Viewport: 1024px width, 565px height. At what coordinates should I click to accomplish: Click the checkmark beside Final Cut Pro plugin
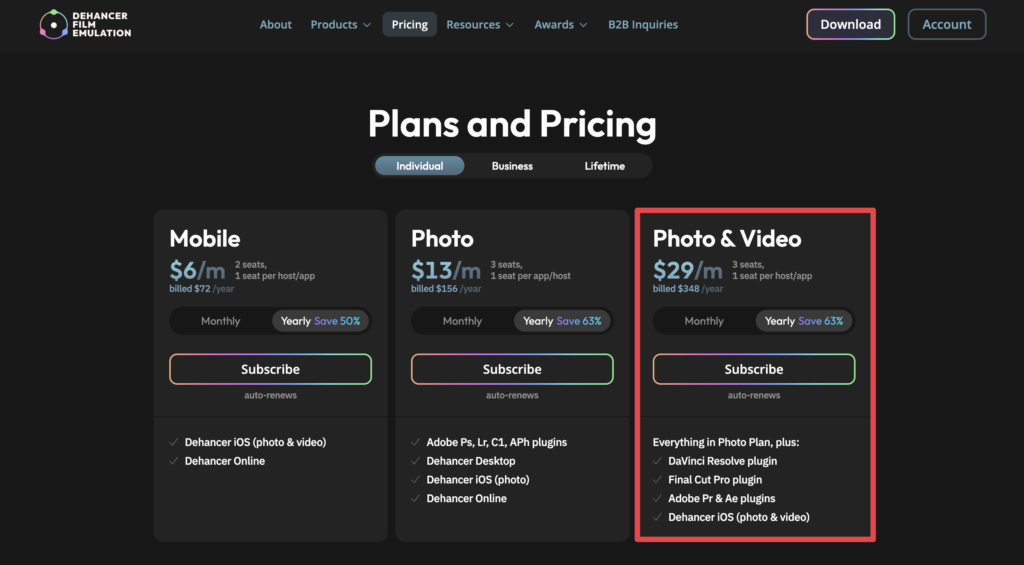pos(658,480)
